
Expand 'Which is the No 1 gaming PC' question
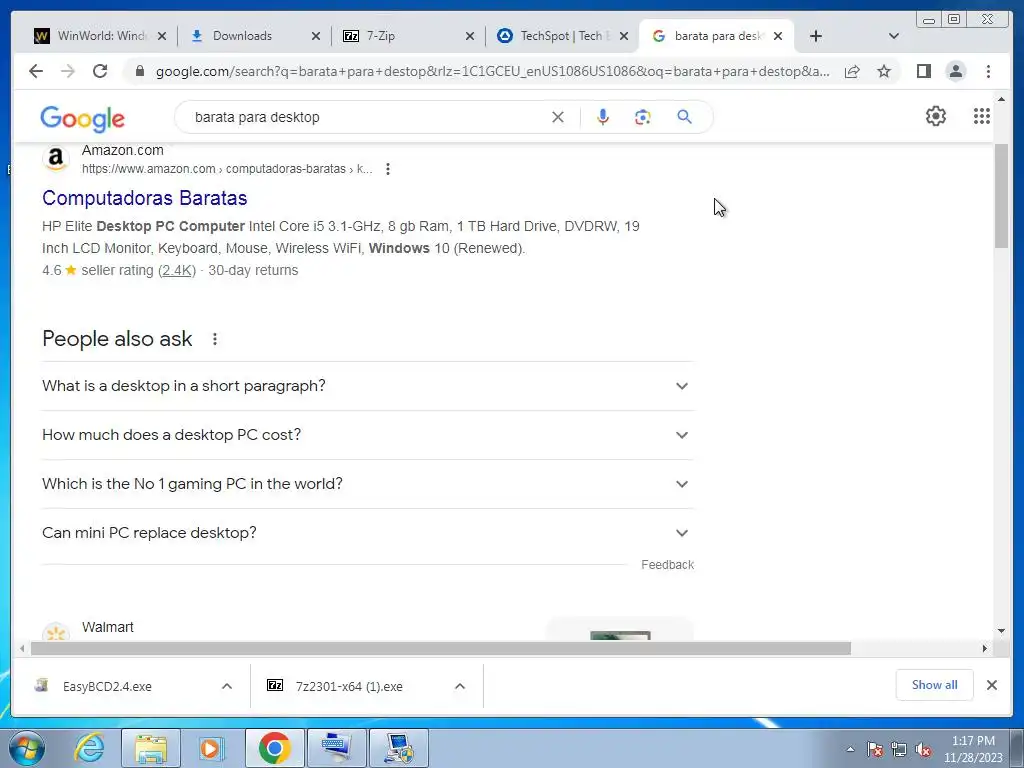[368, 484]
